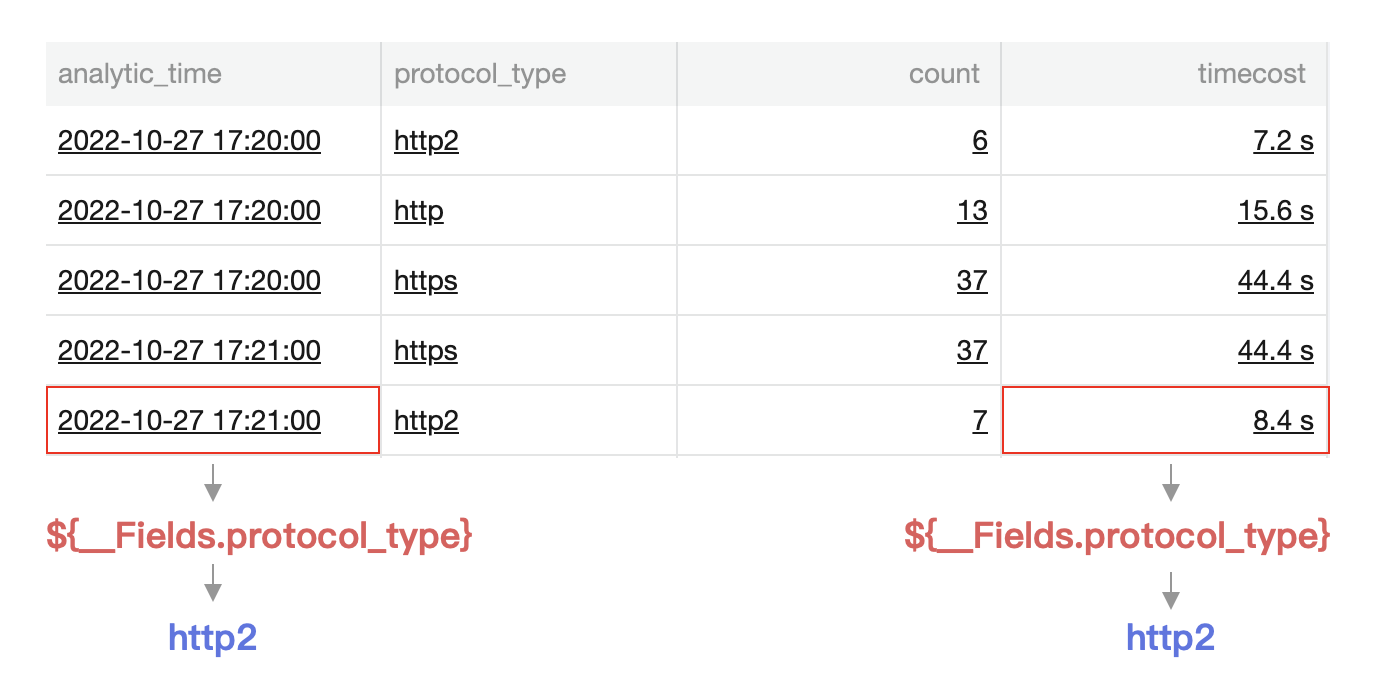1374x698 pixels.
Task: Select the count column header
Action: (944, 74)
